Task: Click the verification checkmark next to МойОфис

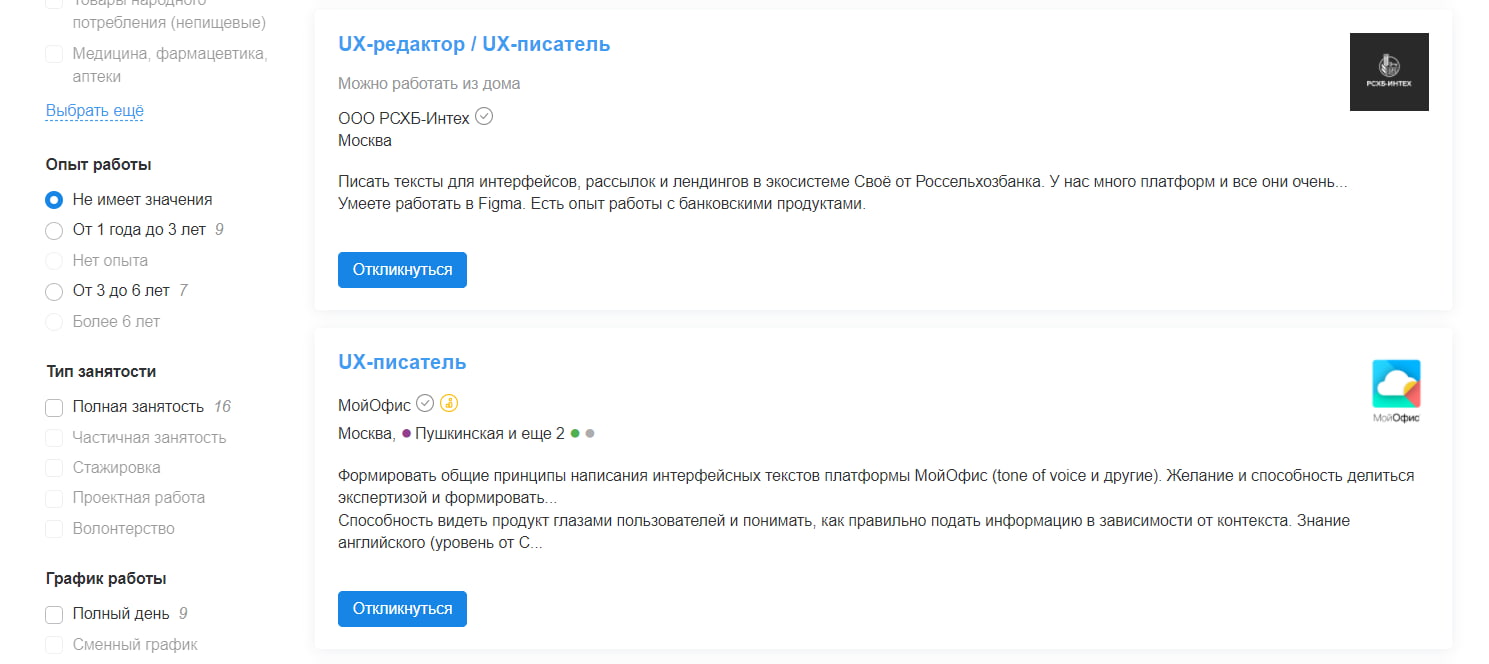Action: pos(425,403)
